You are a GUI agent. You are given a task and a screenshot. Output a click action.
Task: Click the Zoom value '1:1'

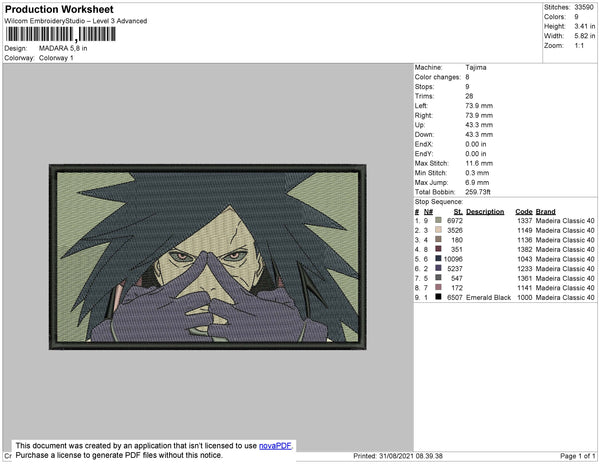[579, 46]
